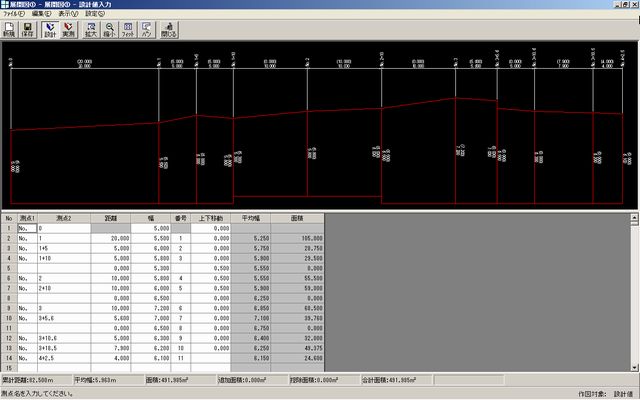Click the 測点2 column header

pyautogui.click(x=64, y=218)
